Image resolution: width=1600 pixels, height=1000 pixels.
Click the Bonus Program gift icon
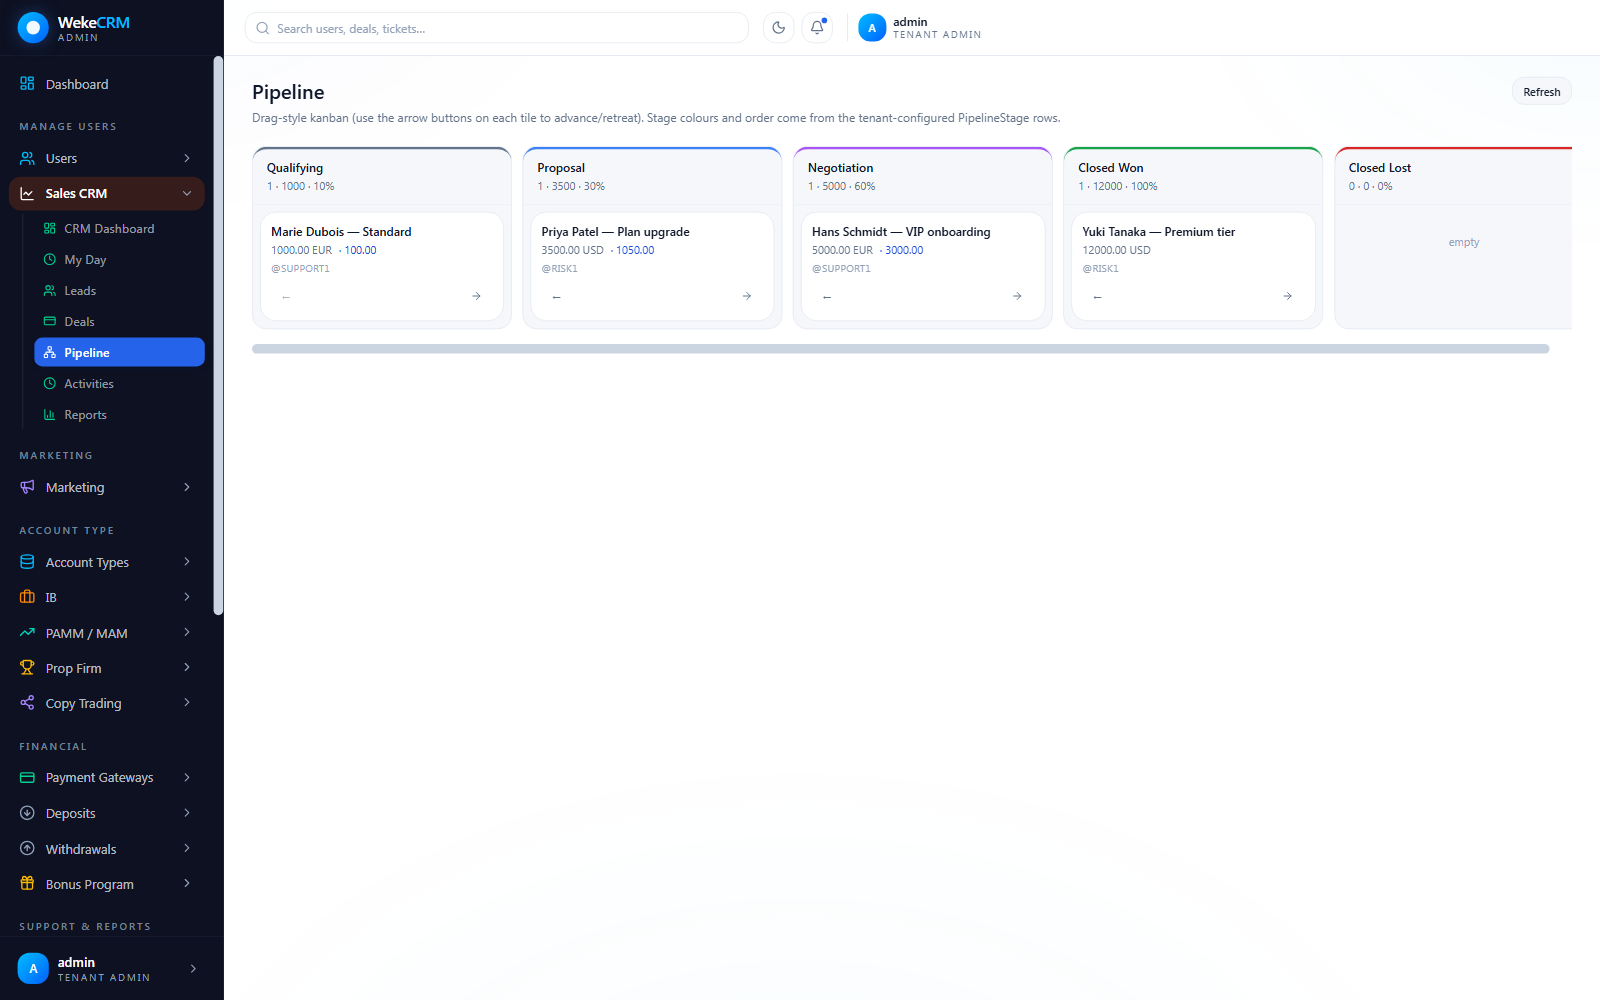point(27,884)
